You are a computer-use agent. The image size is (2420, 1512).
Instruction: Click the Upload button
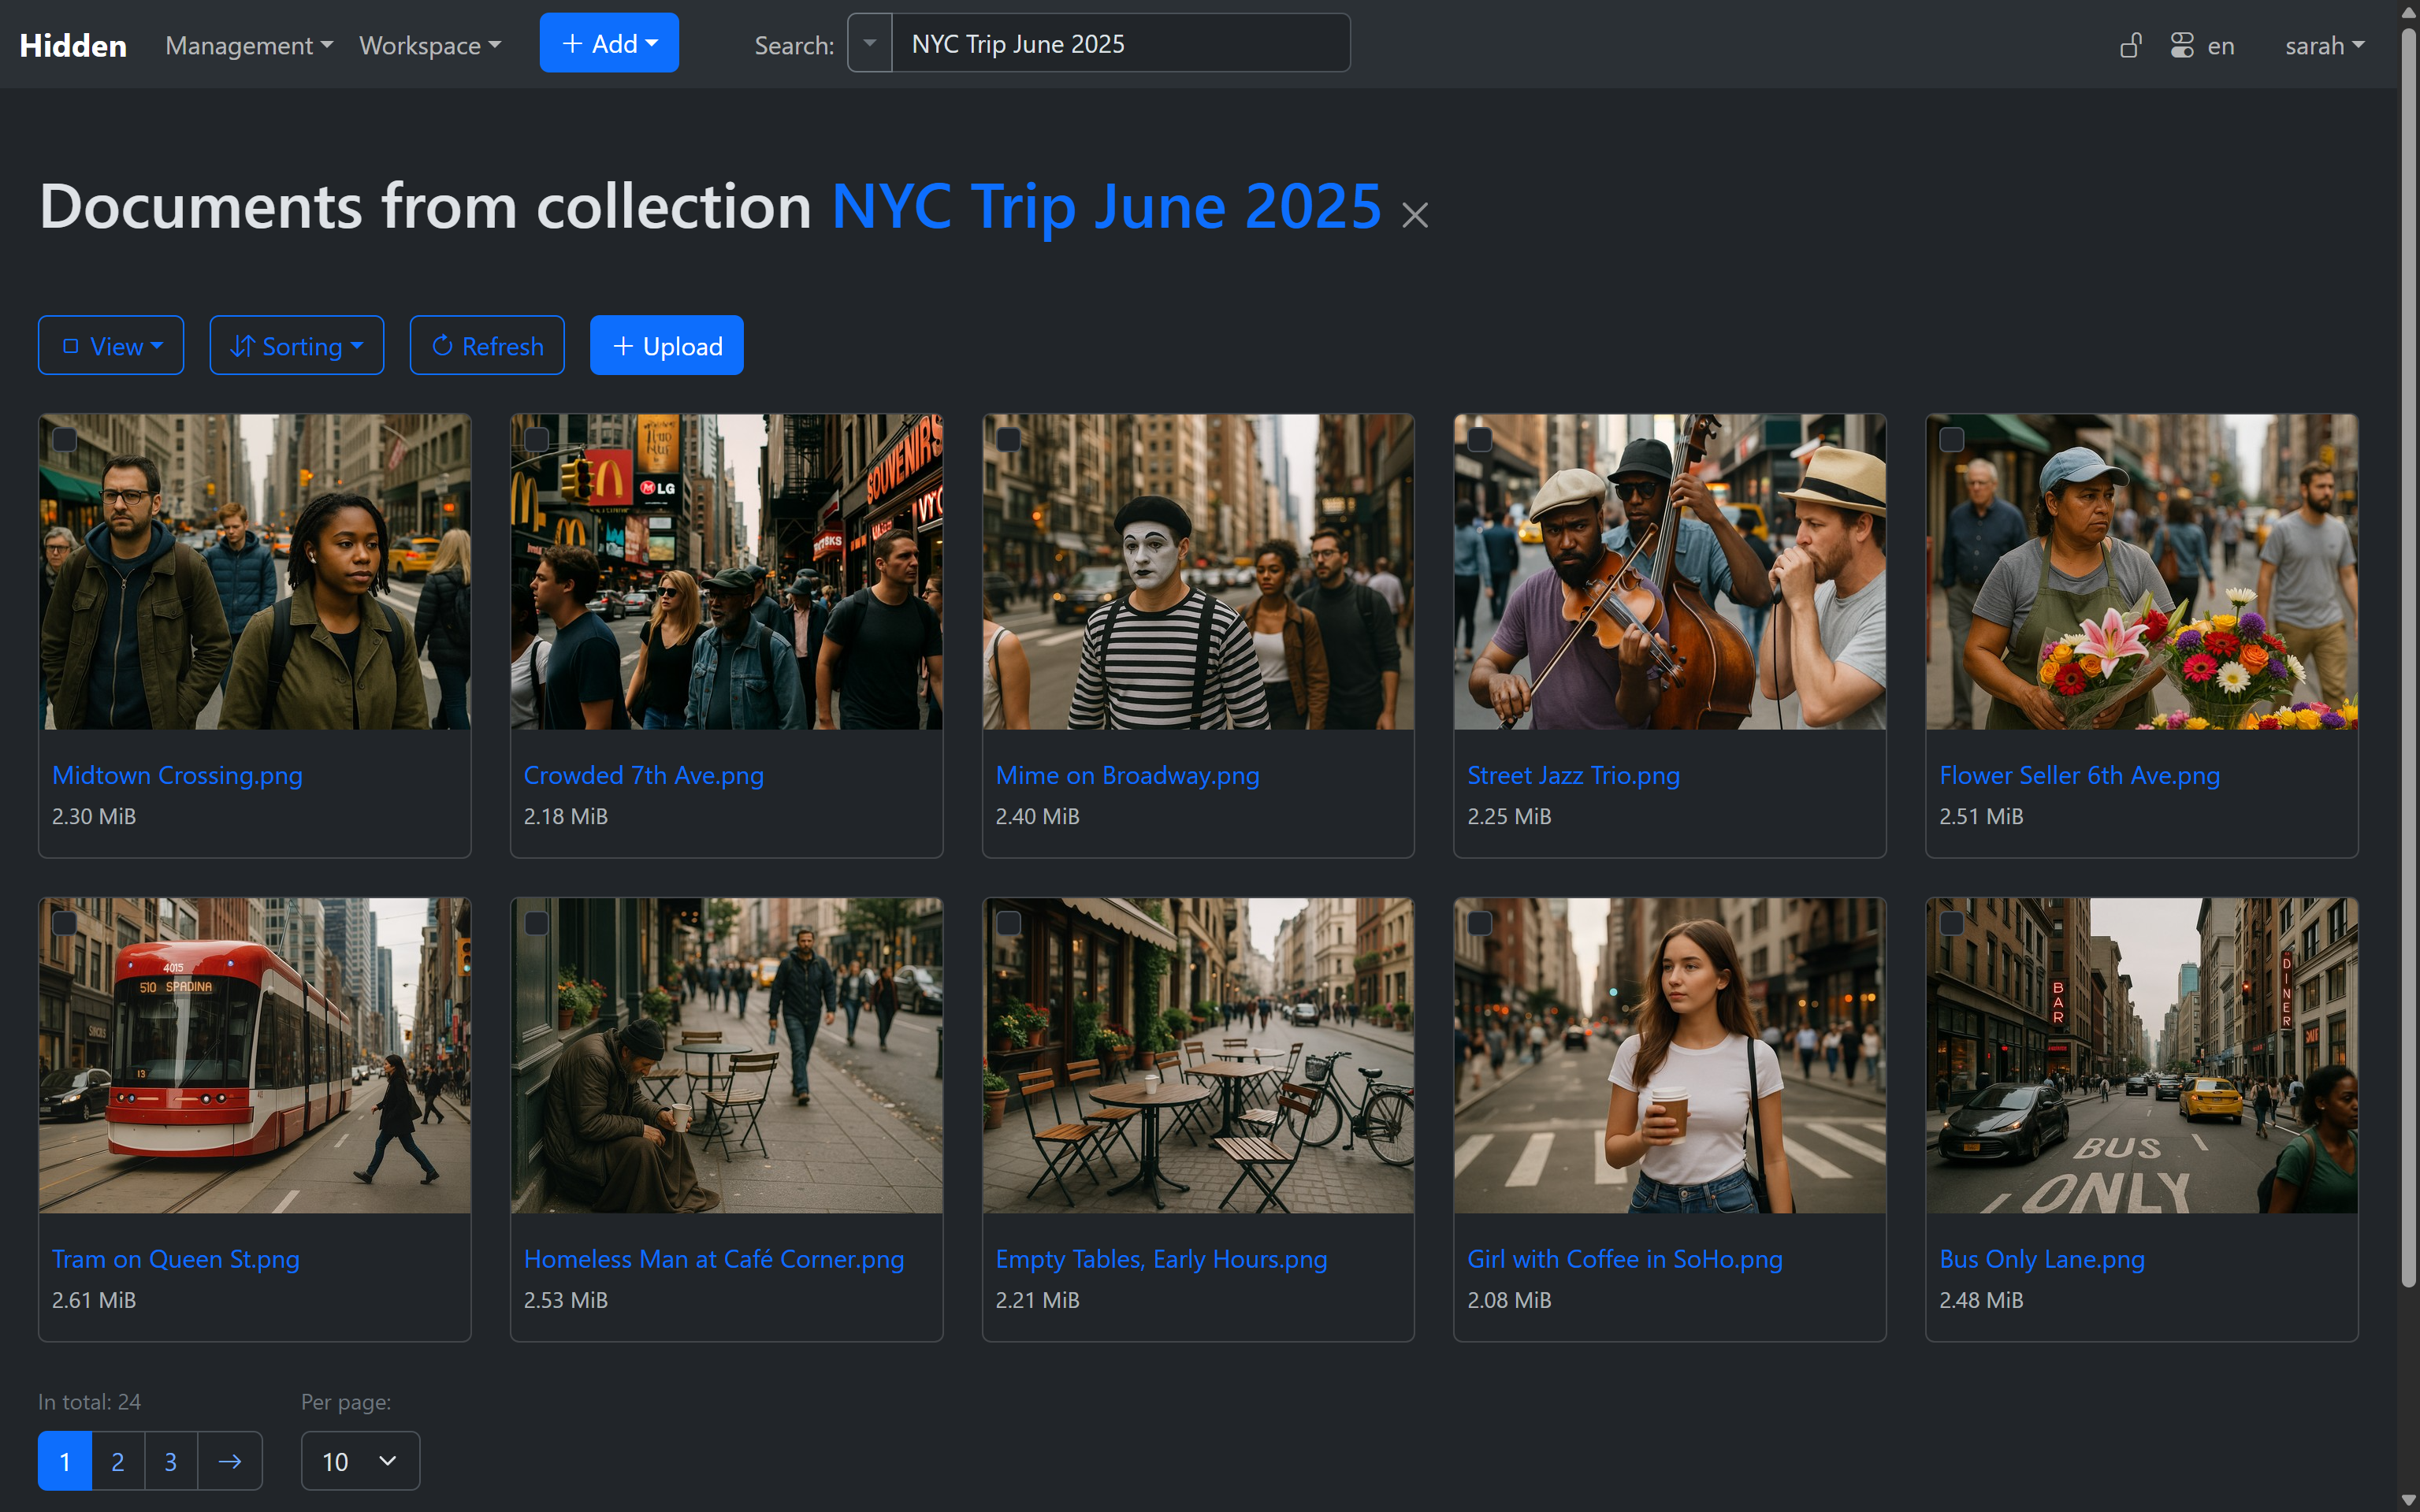coord(667,346)
